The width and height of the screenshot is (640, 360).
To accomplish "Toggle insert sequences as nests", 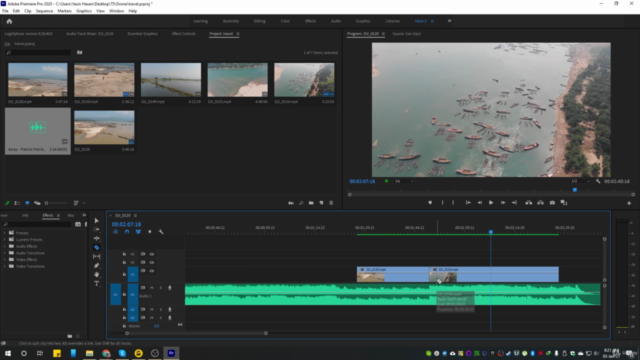I will click(x=116, y=232).
